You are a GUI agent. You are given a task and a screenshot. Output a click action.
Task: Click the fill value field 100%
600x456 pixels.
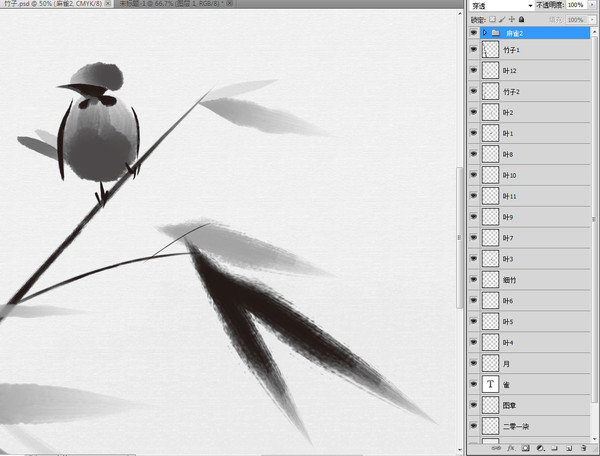576,20
